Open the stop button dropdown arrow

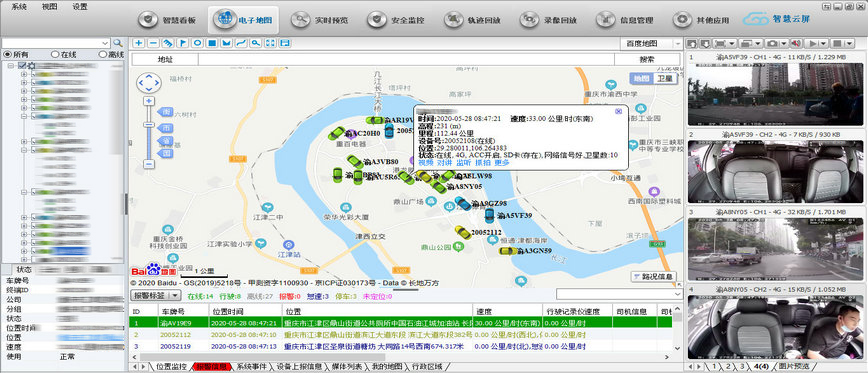tap(850, 43)
